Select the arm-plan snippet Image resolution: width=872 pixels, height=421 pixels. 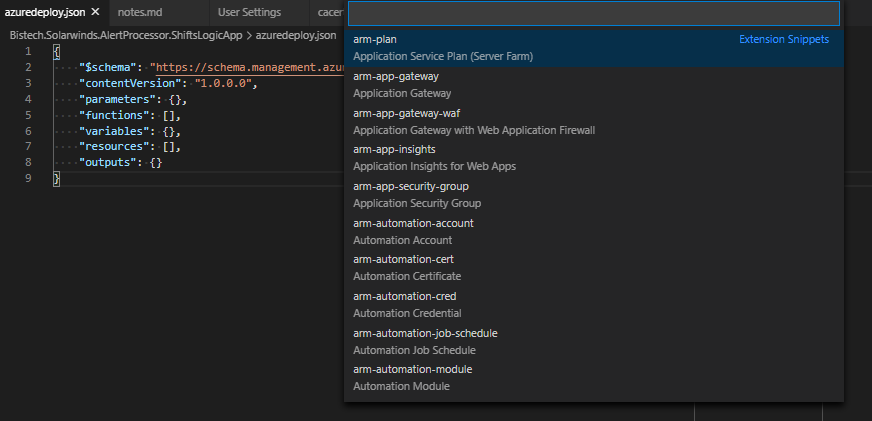pos(593,47)
